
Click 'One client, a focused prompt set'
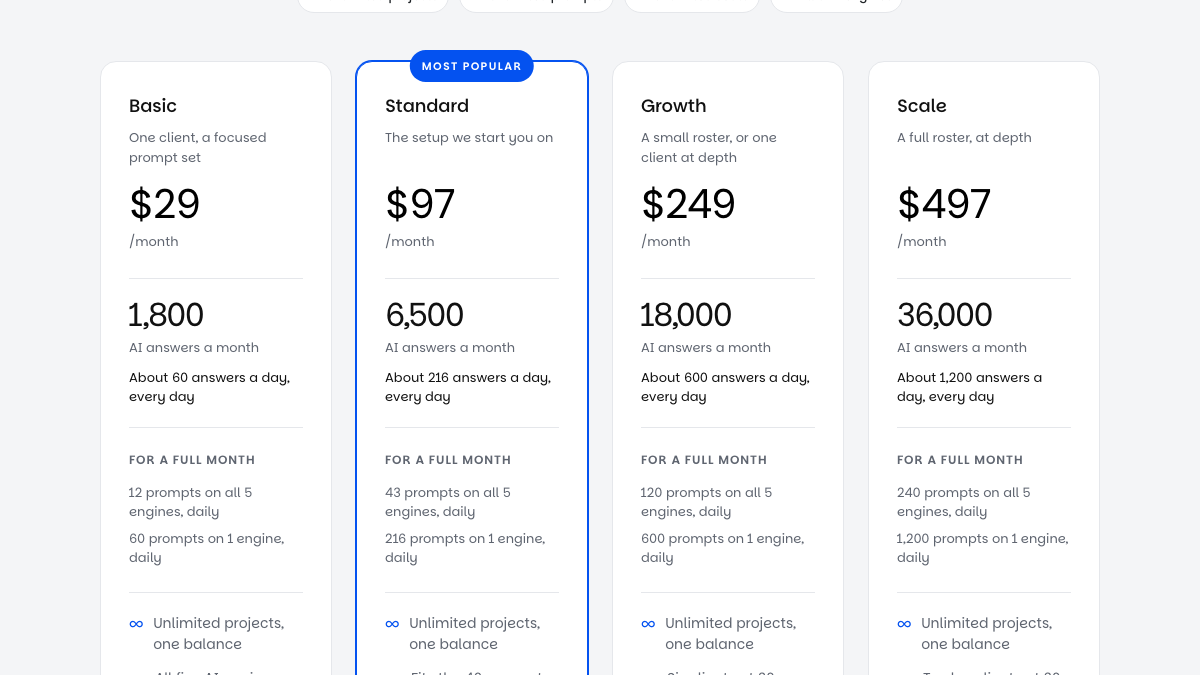pyautogui.click(x=198, y=148)
